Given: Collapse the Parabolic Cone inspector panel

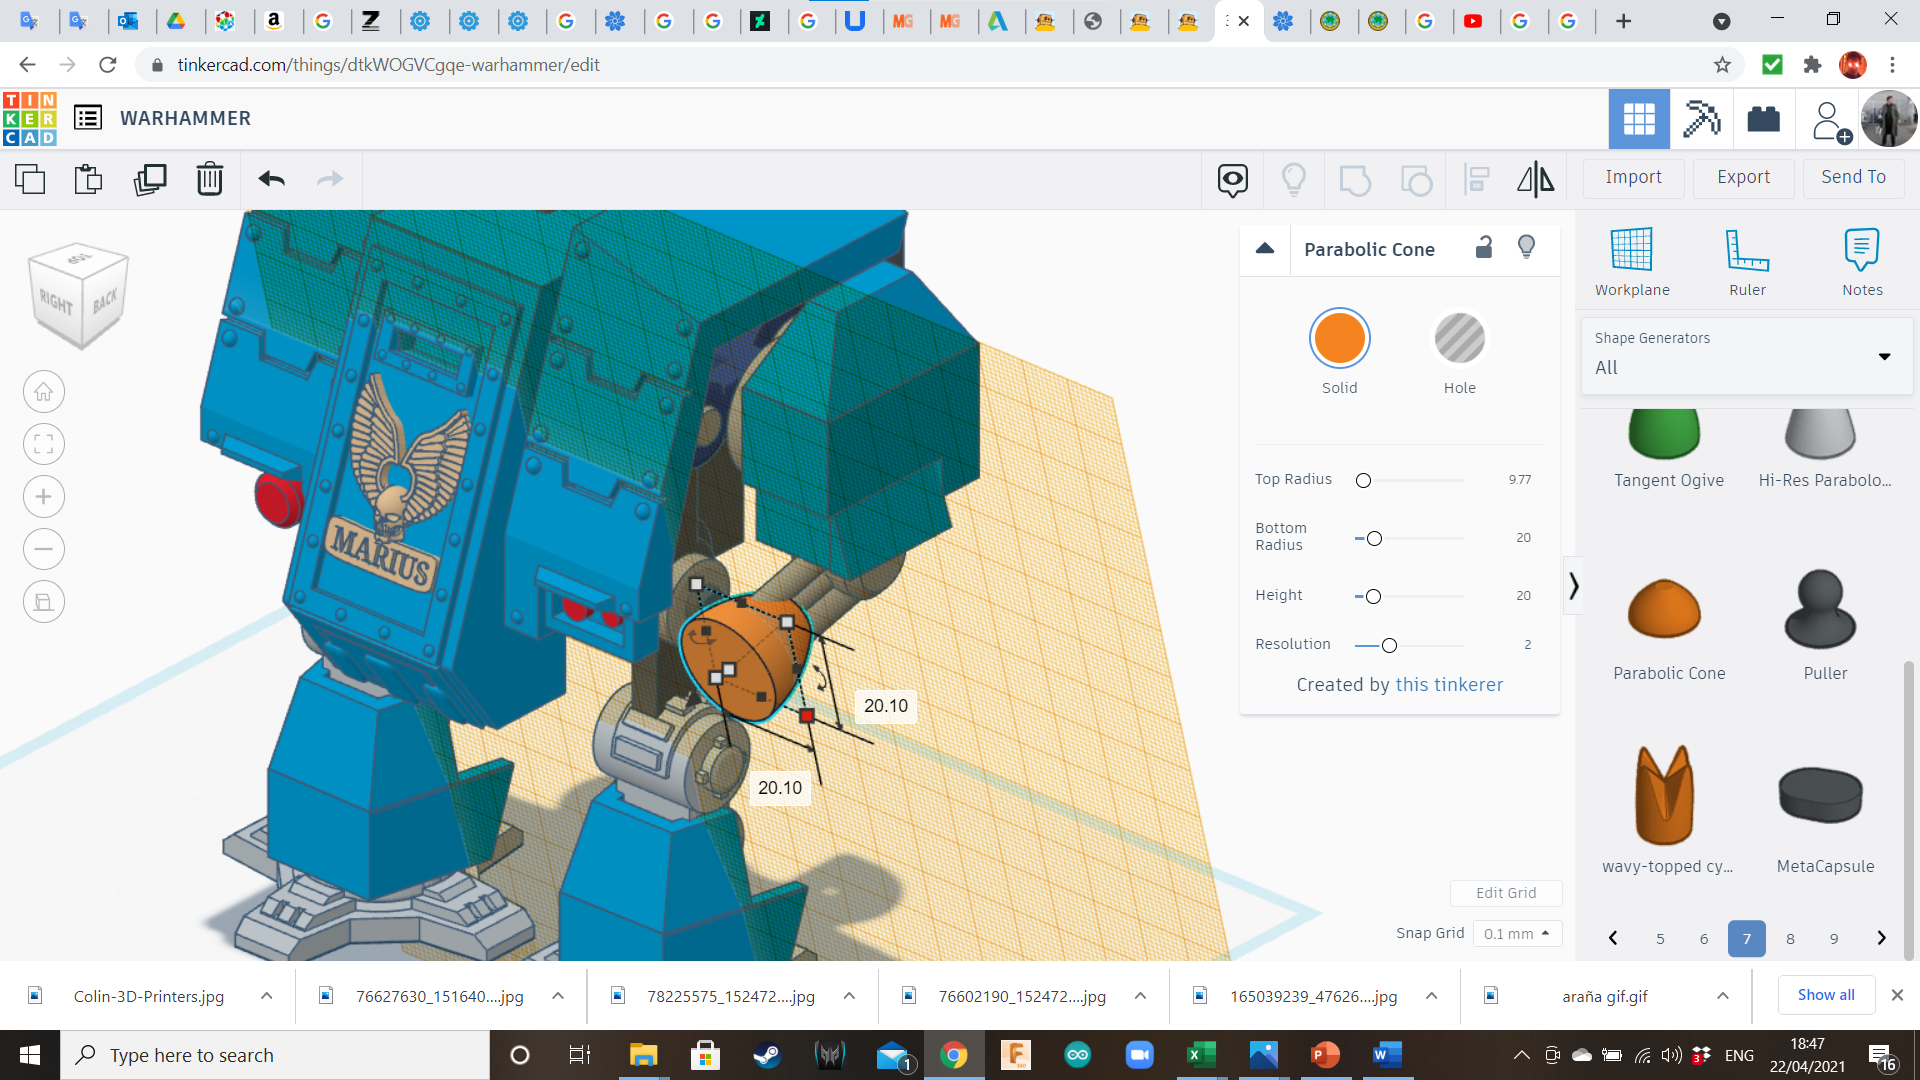Looking at the screenshot, I should [1265, 248].
